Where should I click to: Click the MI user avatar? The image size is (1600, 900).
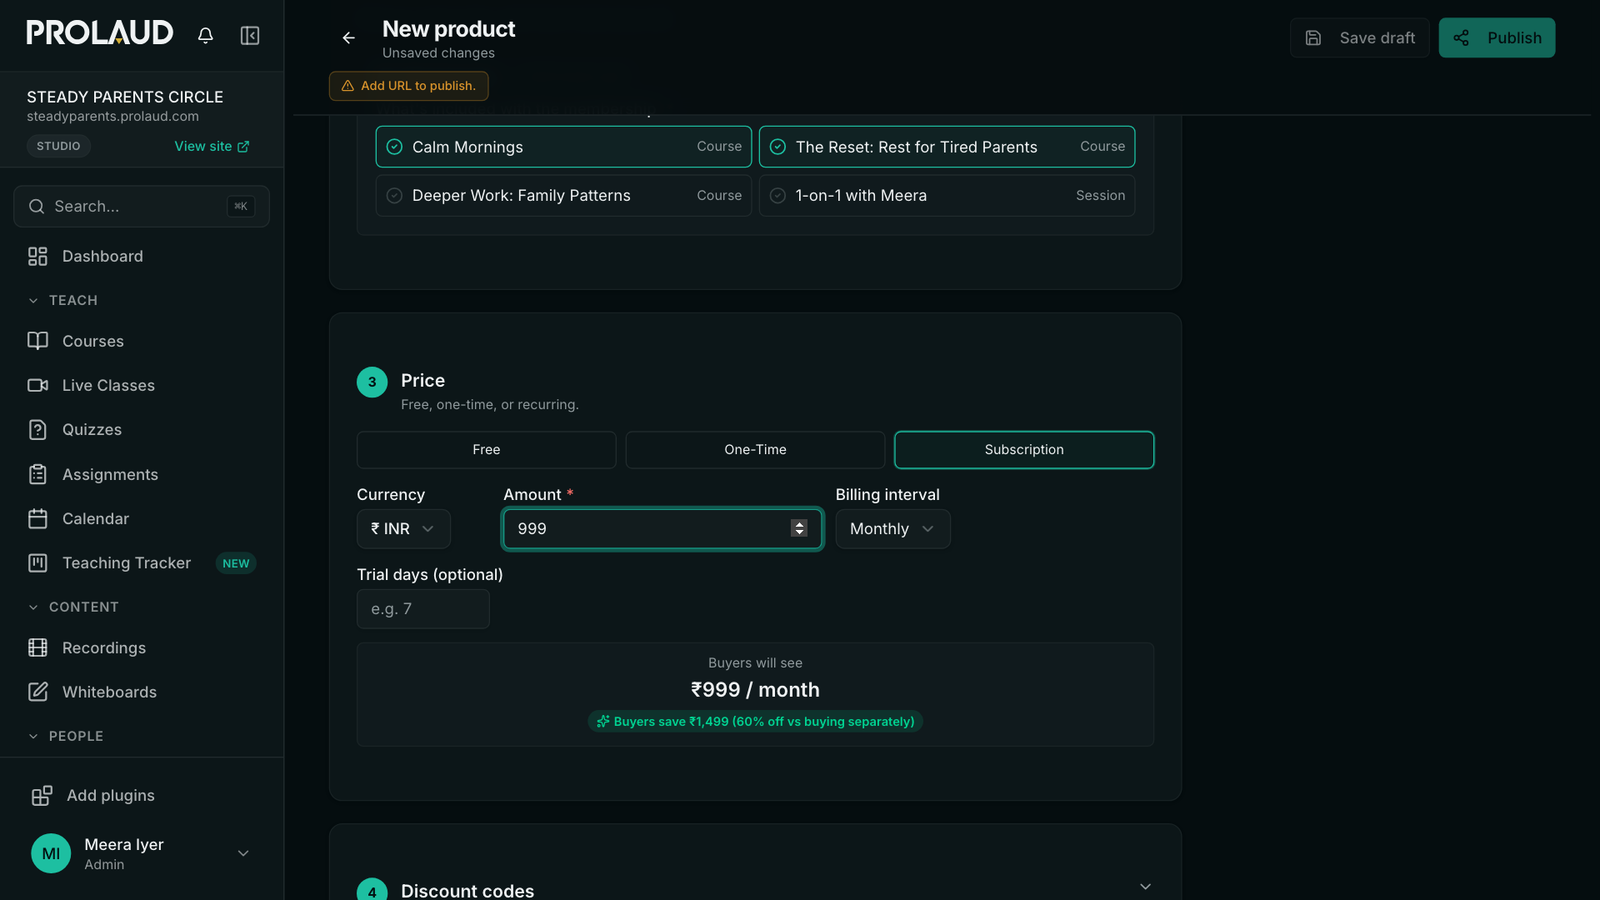51,854
